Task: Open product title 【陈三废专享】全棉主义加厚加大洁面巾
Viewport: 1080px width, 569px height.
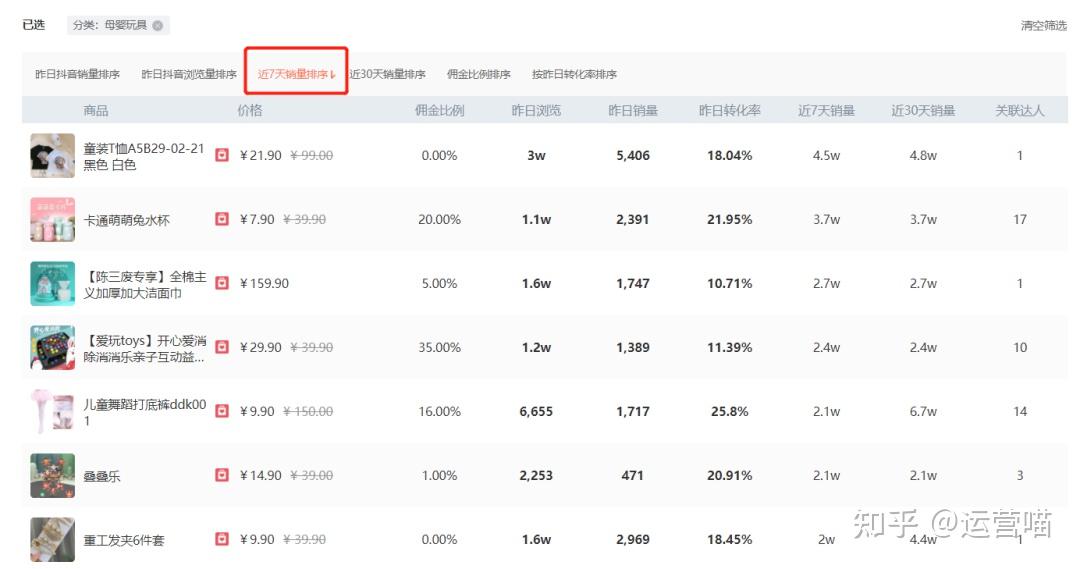Action: (145, 284)
